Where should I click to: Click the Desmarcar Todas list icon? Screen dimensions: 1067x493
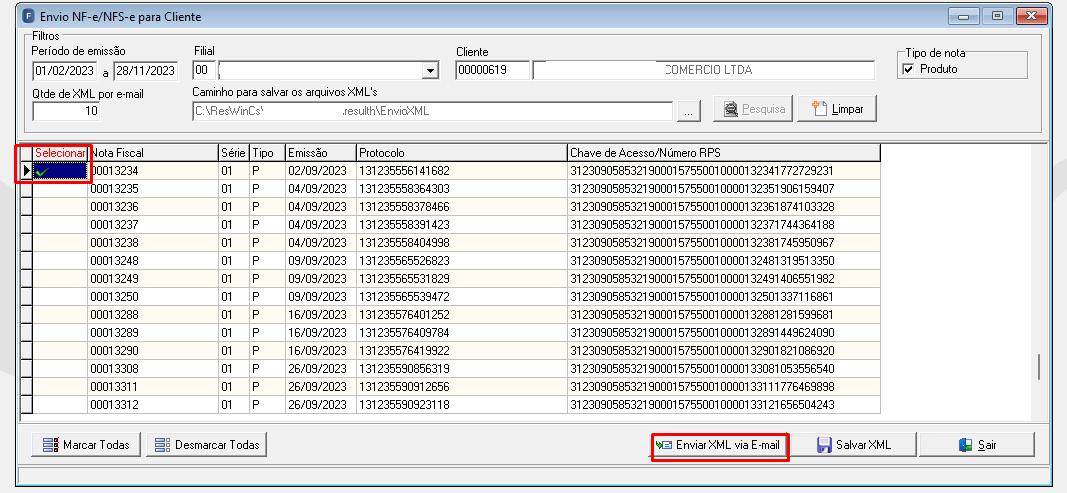coord(162,445)
